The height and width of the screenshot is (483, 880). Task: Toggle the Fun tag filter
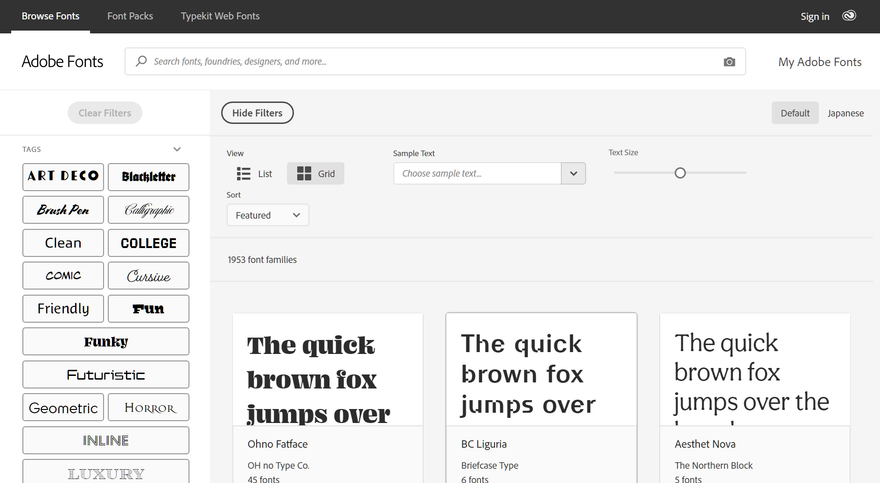point(149,309)
